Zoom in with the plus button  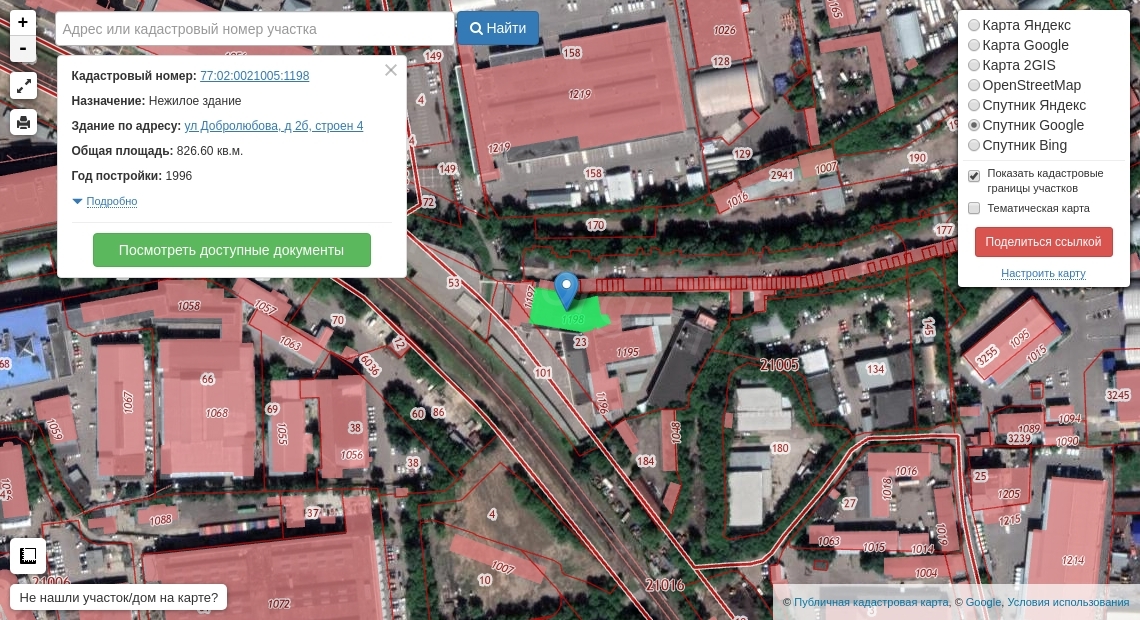coord(23,22)
